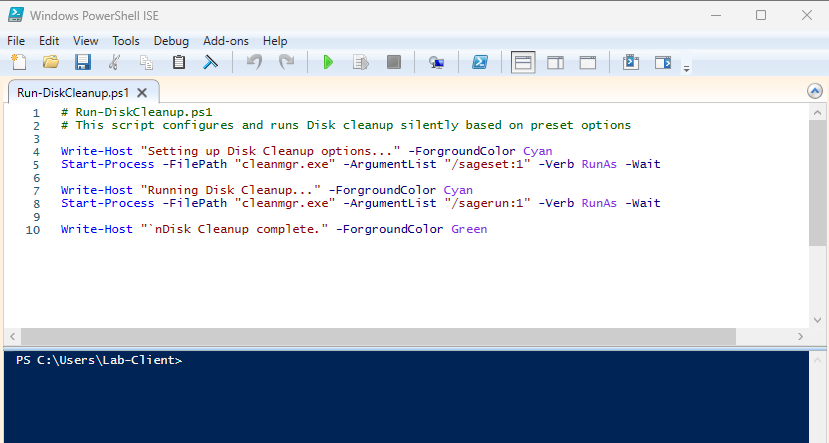829x443 pixels.
Task: Click horizontal scrollbar right arrow
Action: 800,336
